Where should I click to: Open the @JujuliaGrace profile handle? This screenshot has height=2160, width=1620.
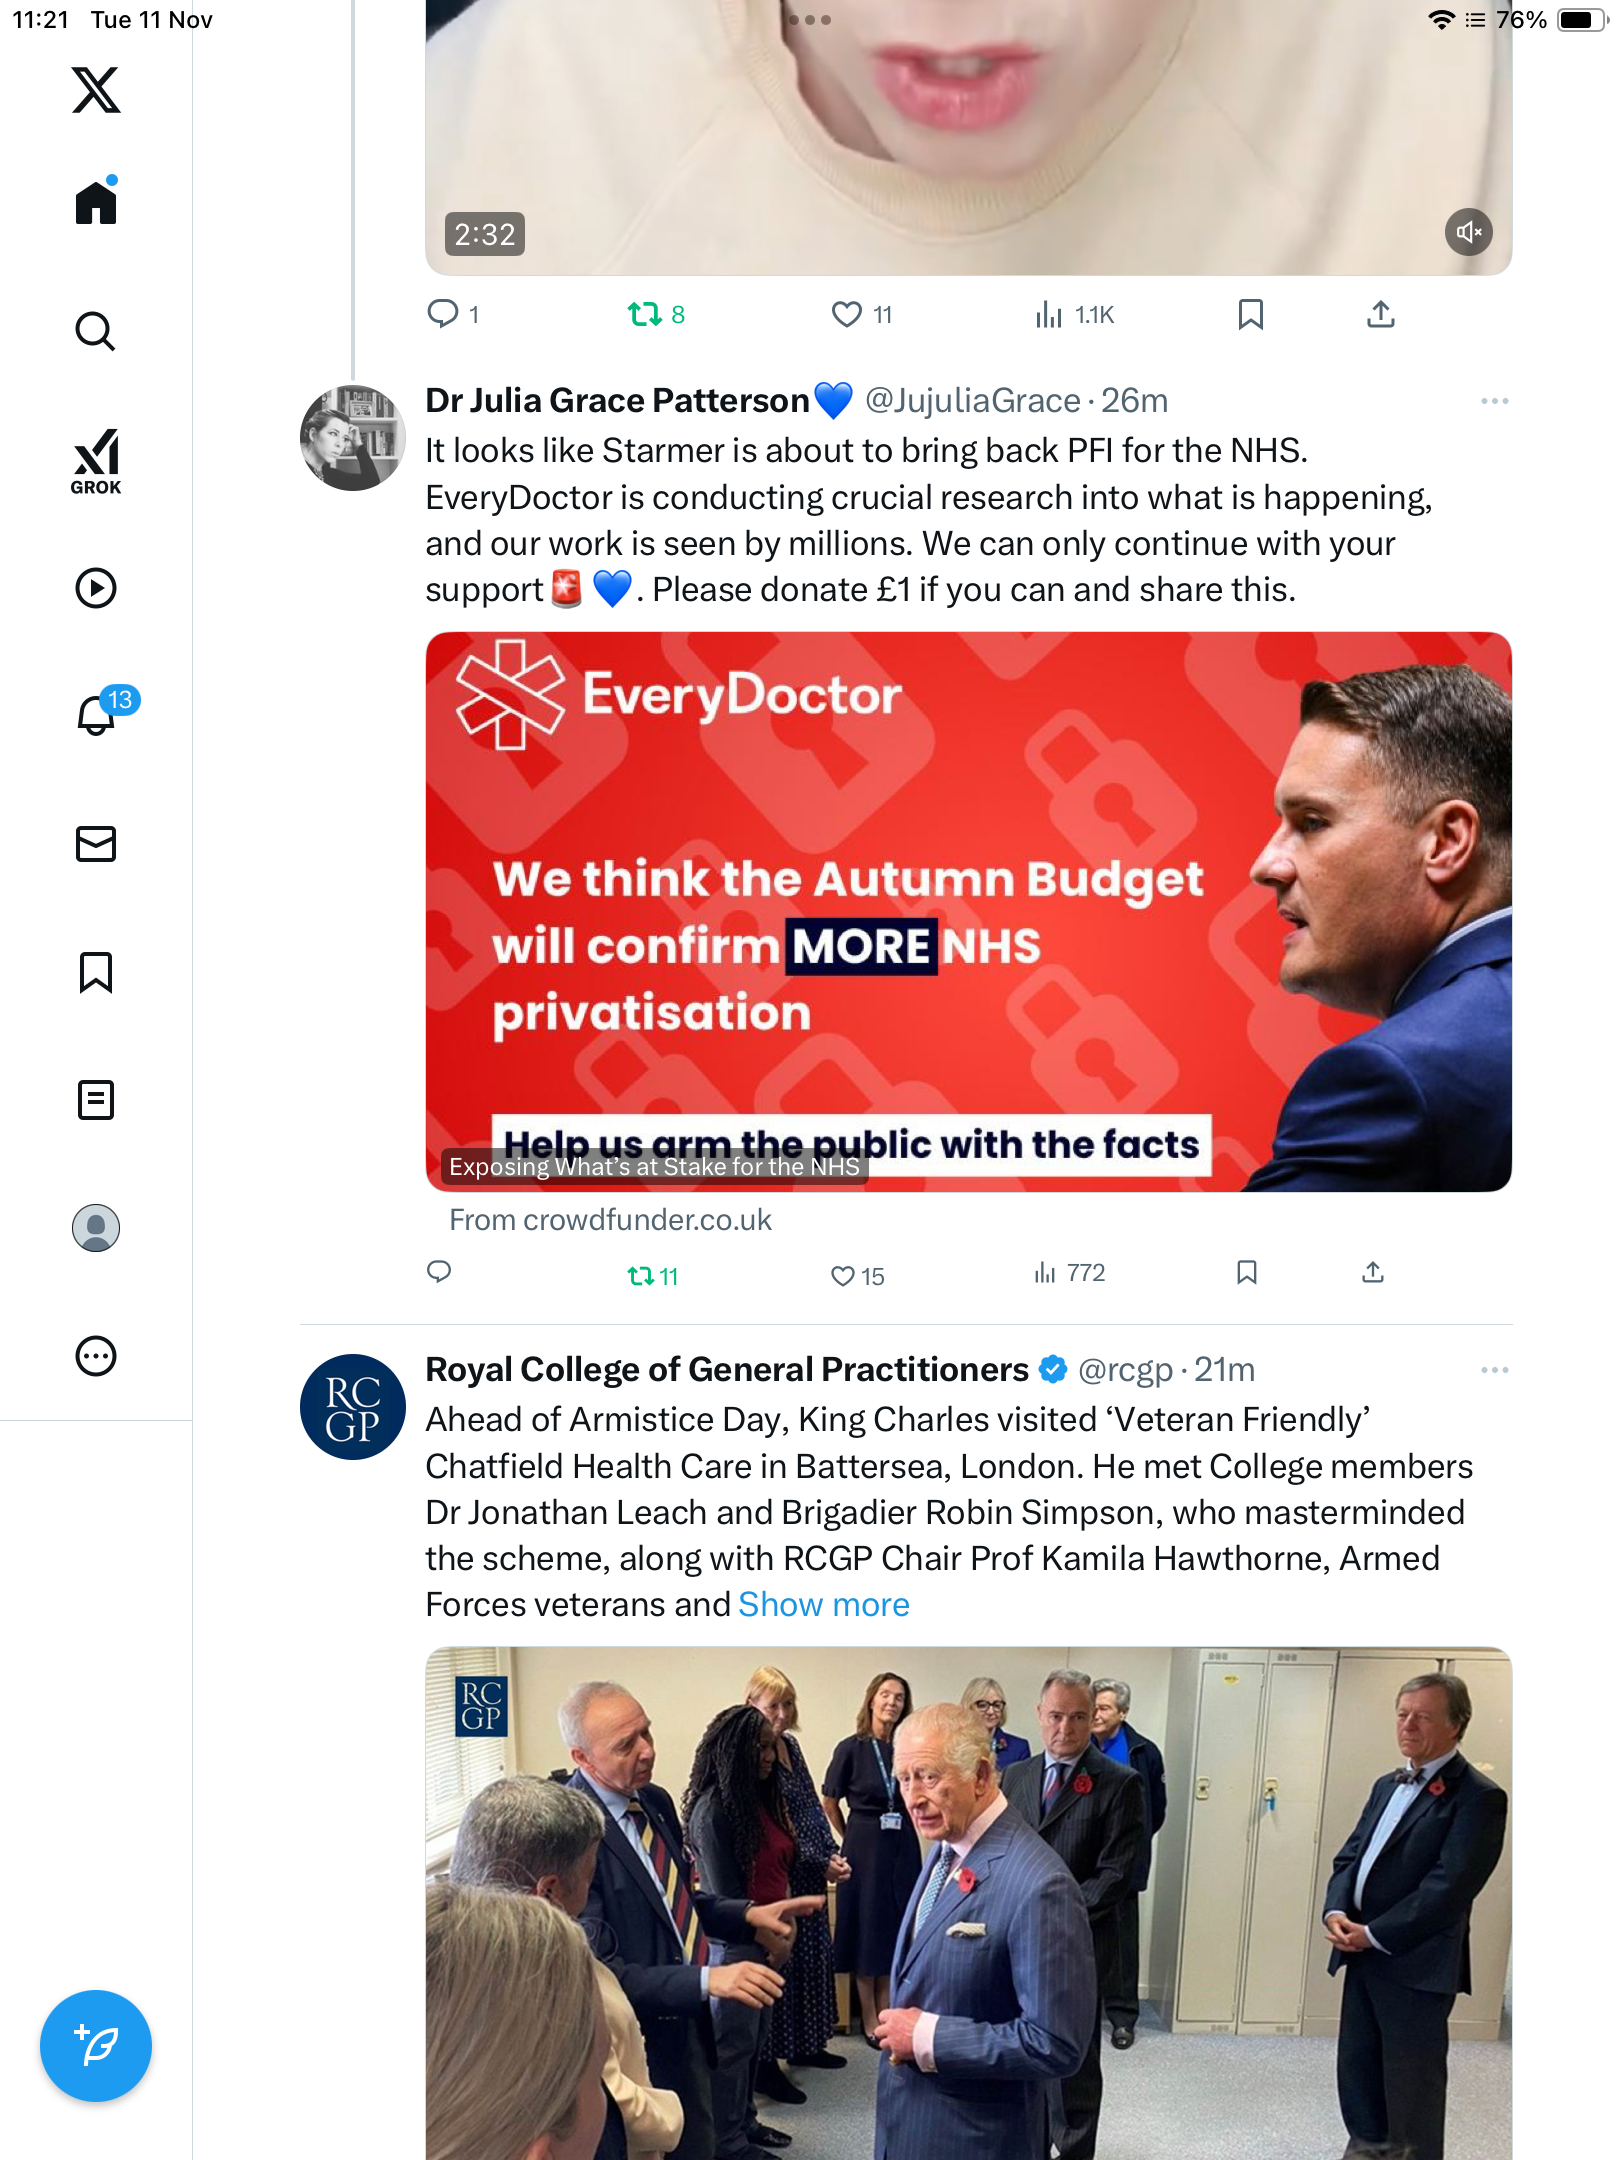pos(972,401)
